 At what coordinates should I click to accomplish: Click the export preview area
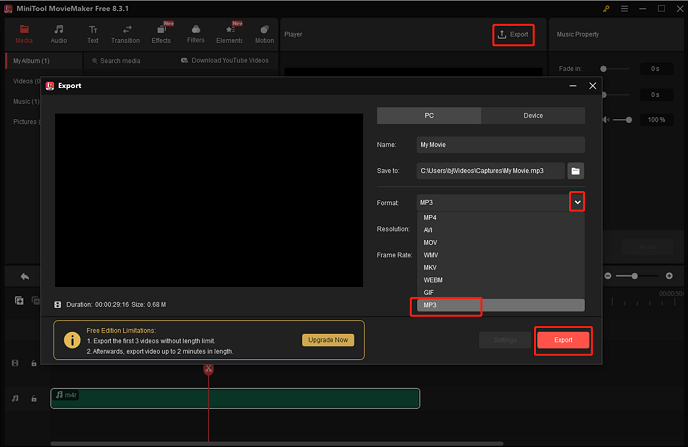[x=209, y=200]
